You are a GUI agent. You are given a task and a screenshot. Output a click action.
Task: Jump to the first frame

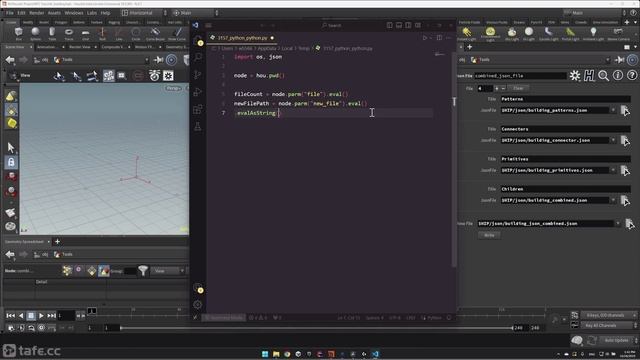(11, 316)
